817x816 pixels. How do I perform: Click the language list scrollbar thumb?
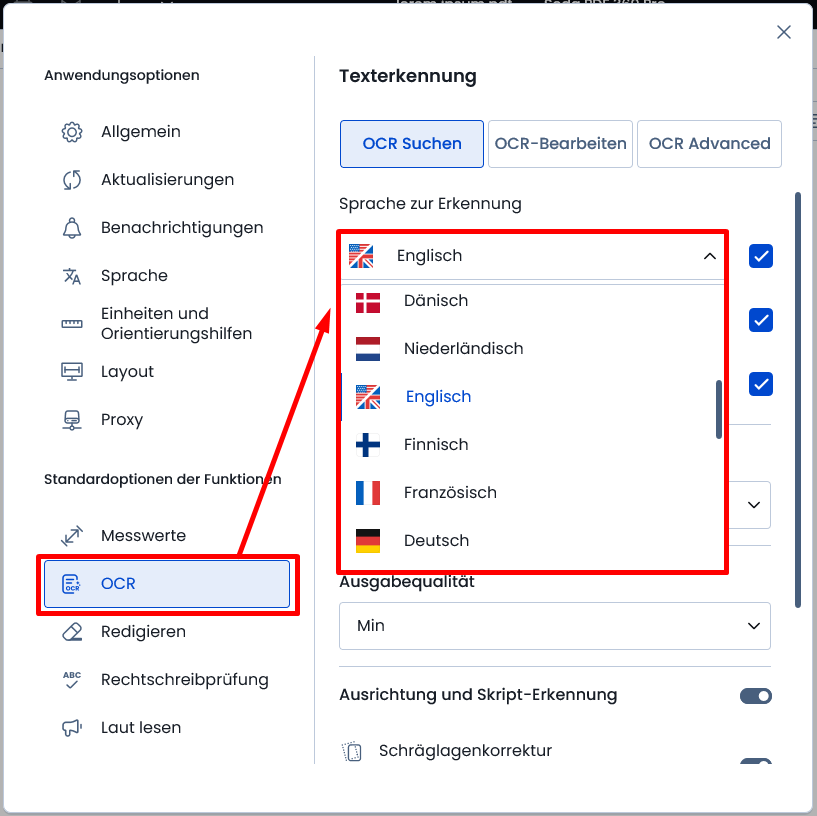[719, 410]
